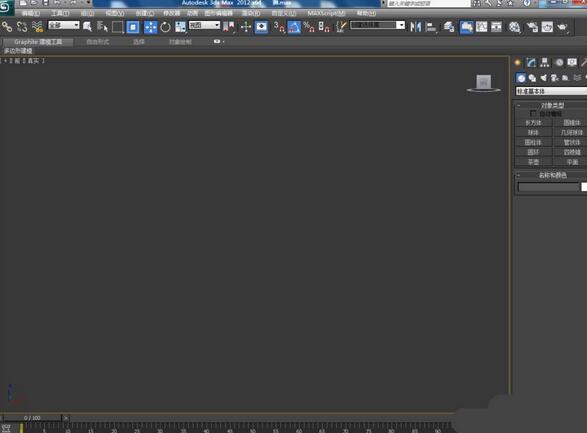This screenshot has width=587, height=433.
Task: Select the Cameras category icon
Action: tap(554, 78)
